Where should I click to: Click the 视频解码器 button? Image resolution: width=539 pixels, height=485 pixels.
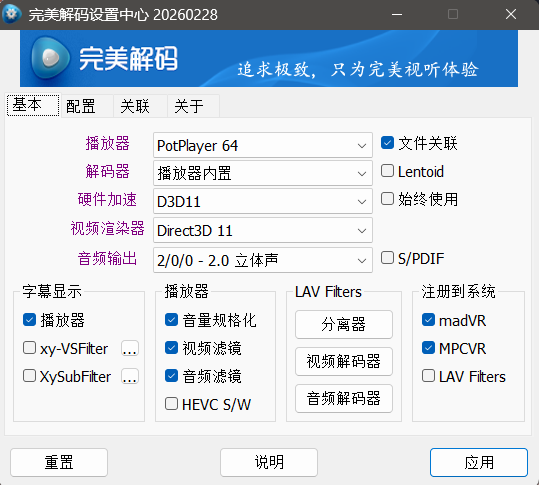344,362
